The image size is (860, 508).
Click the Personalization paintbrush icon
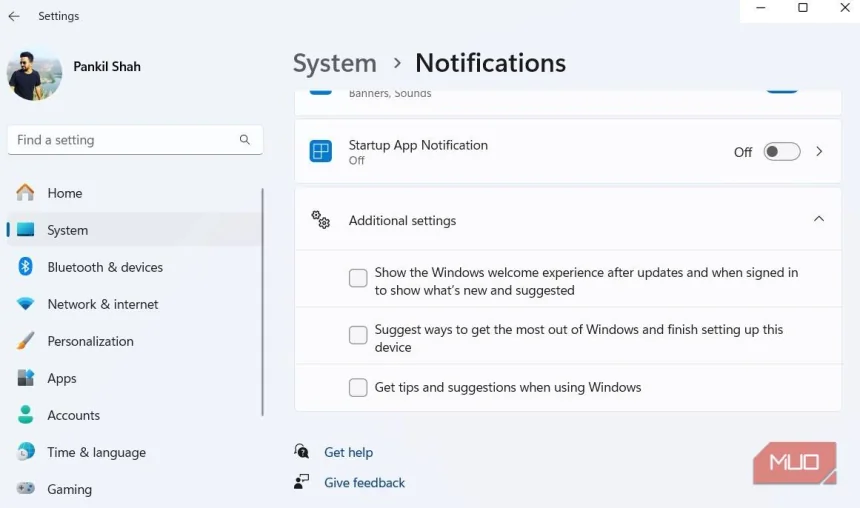(x=26, y=341)
